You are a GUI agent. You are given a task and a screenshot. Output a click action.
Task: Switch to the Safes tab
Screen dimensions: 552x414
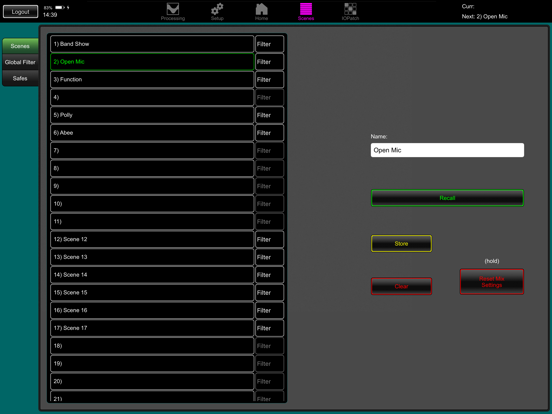[20, 79]
